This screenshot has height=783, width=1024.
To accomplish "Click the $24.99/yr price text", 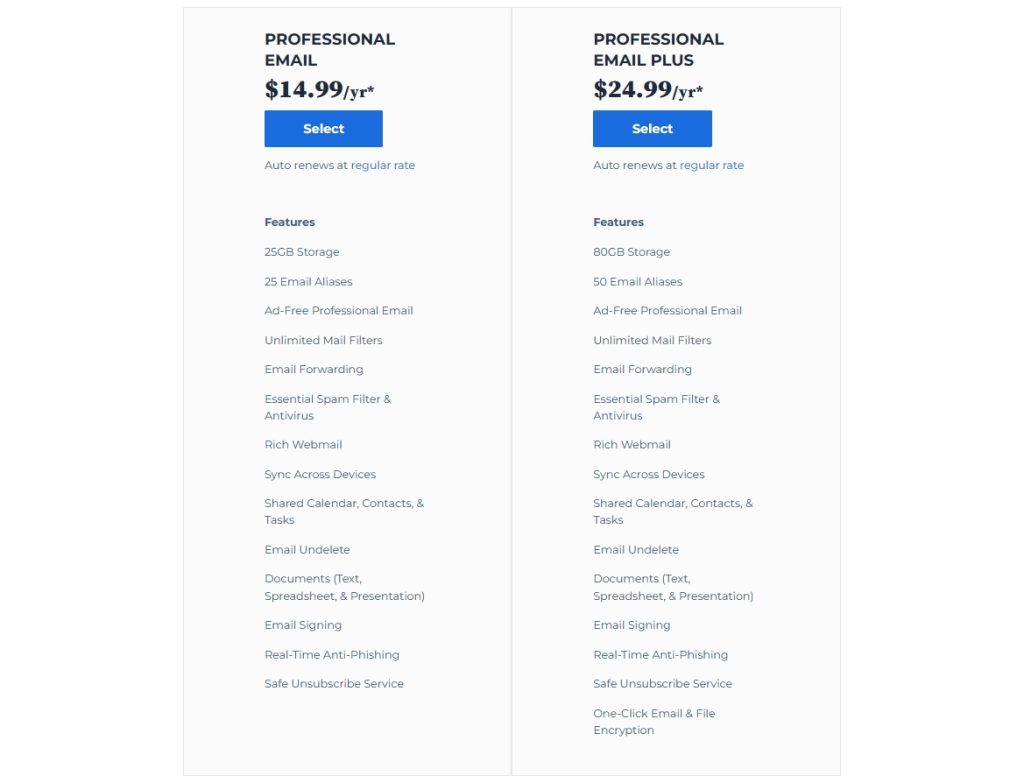I will pos(648,89).
